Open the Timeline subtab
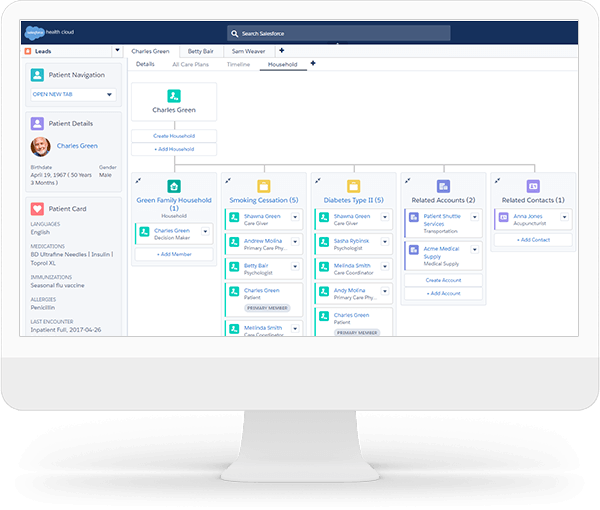The width and height of the screenshot is (600, 510). (x=238, y=65)
